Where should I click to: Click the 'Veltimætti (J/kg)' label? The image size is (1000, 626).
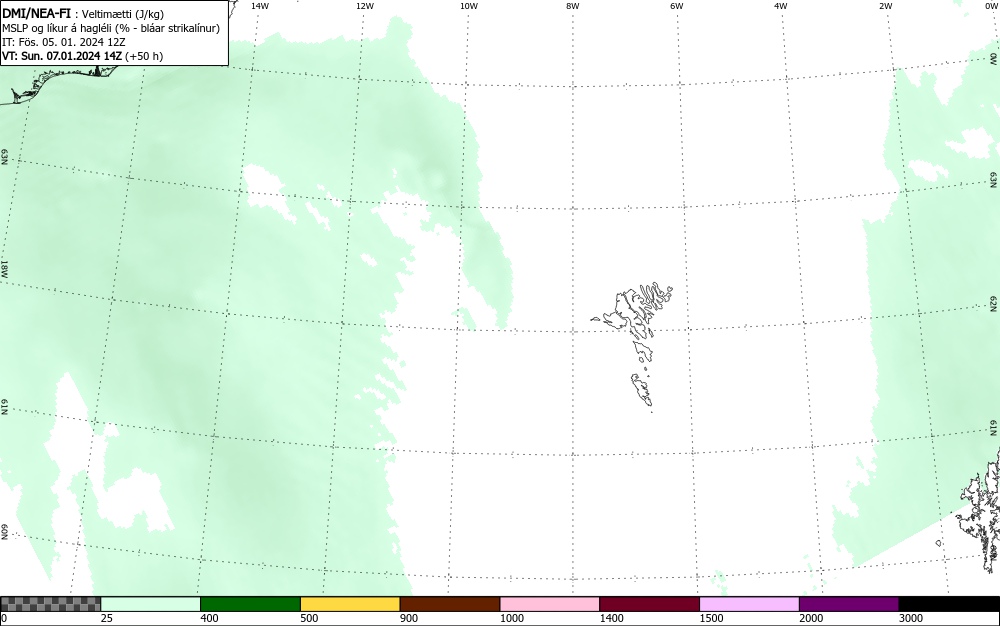[x=123, y=14]
